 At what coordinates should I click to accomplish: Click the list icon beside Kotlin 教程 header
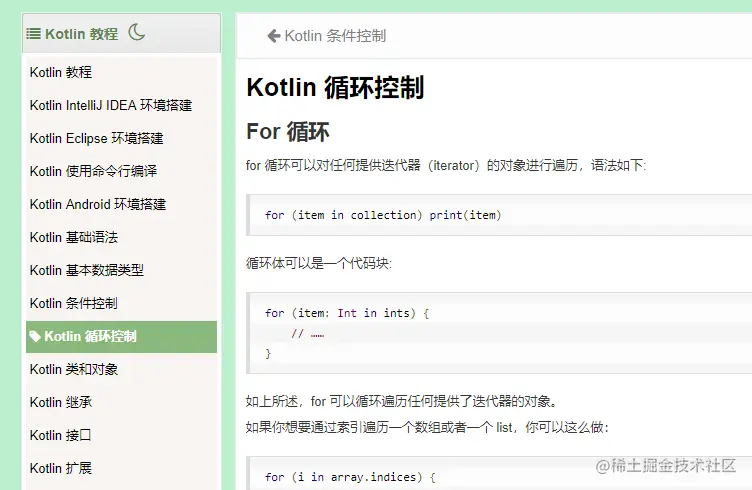point(33,34)
